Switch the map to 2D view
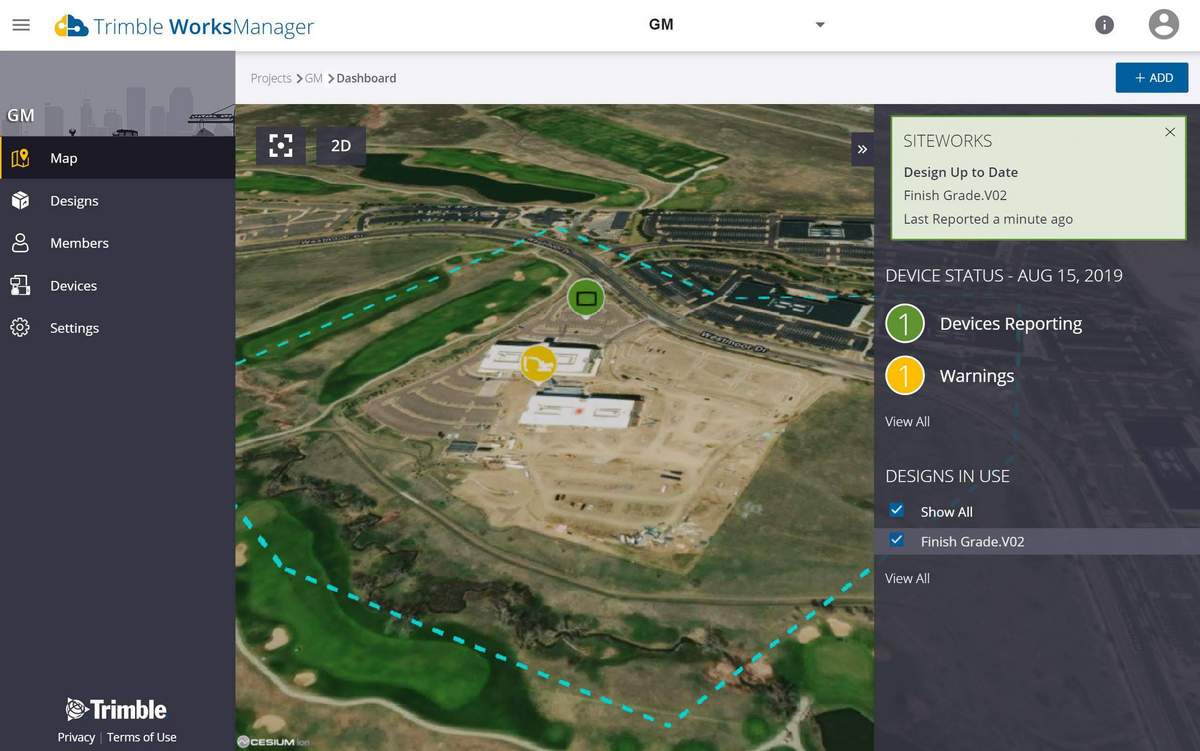Viewport: 1200px width, 751px height. click(x=340, y=145)
